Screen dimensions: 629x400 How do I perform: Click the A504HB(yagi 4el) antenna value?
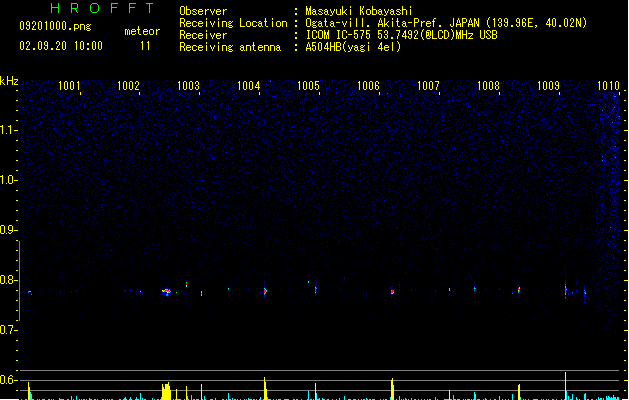[353, 47]
